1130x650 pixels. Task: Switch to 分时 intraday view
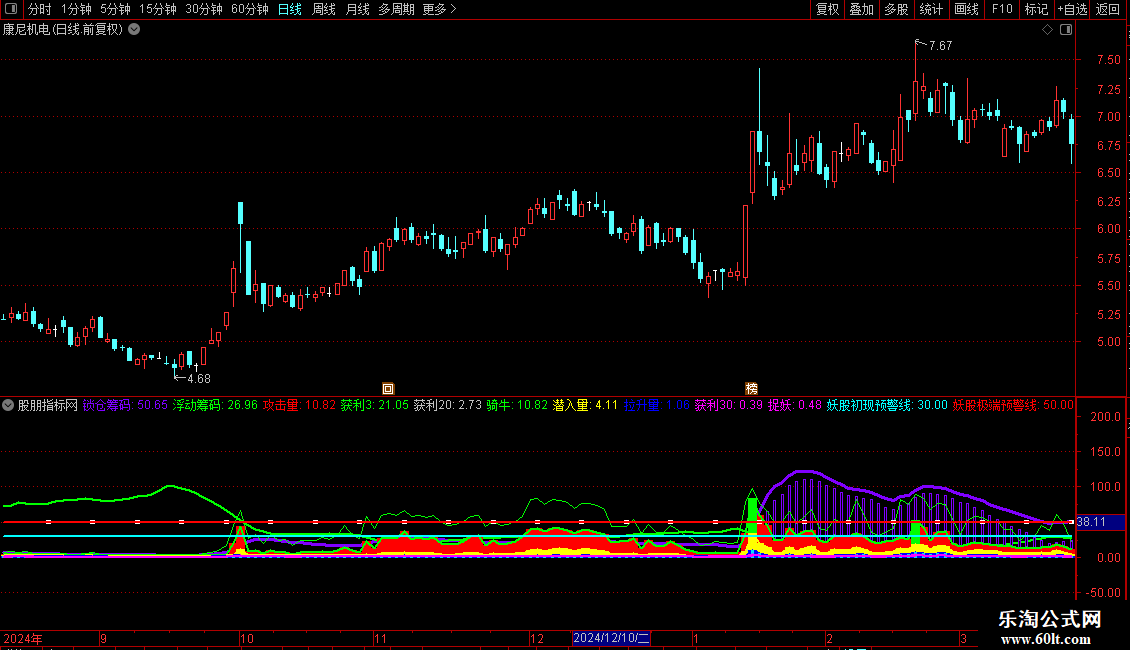(40, 9)
